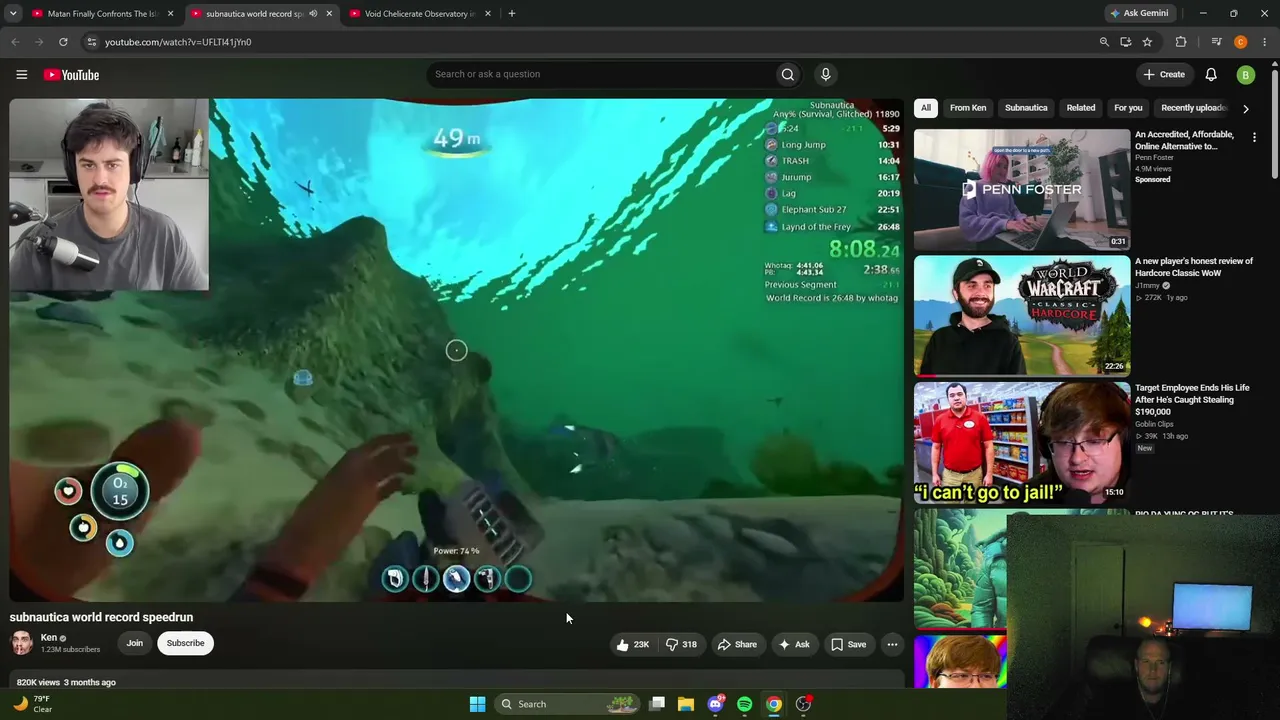Open the YouTube guide hamburger menu
Viewport: 1280px width, 720px height.
coord(21,75)
